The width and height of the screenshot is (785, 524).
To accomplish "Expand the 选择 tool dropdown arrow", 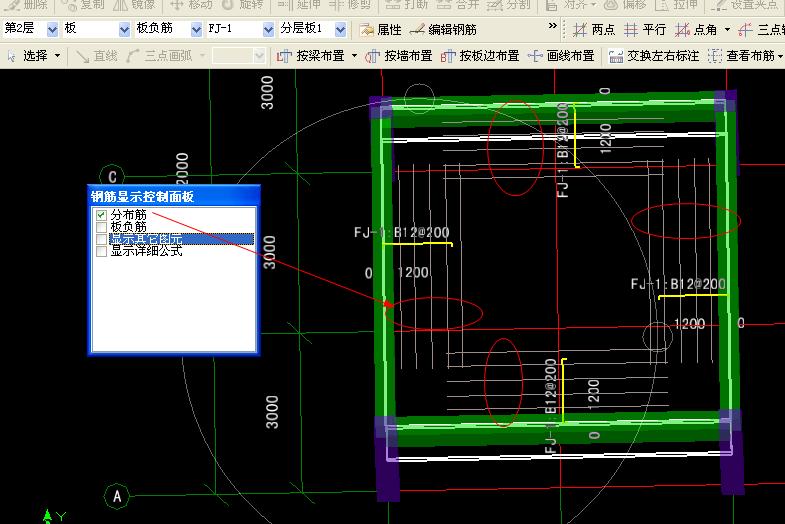I will point(57,56).
